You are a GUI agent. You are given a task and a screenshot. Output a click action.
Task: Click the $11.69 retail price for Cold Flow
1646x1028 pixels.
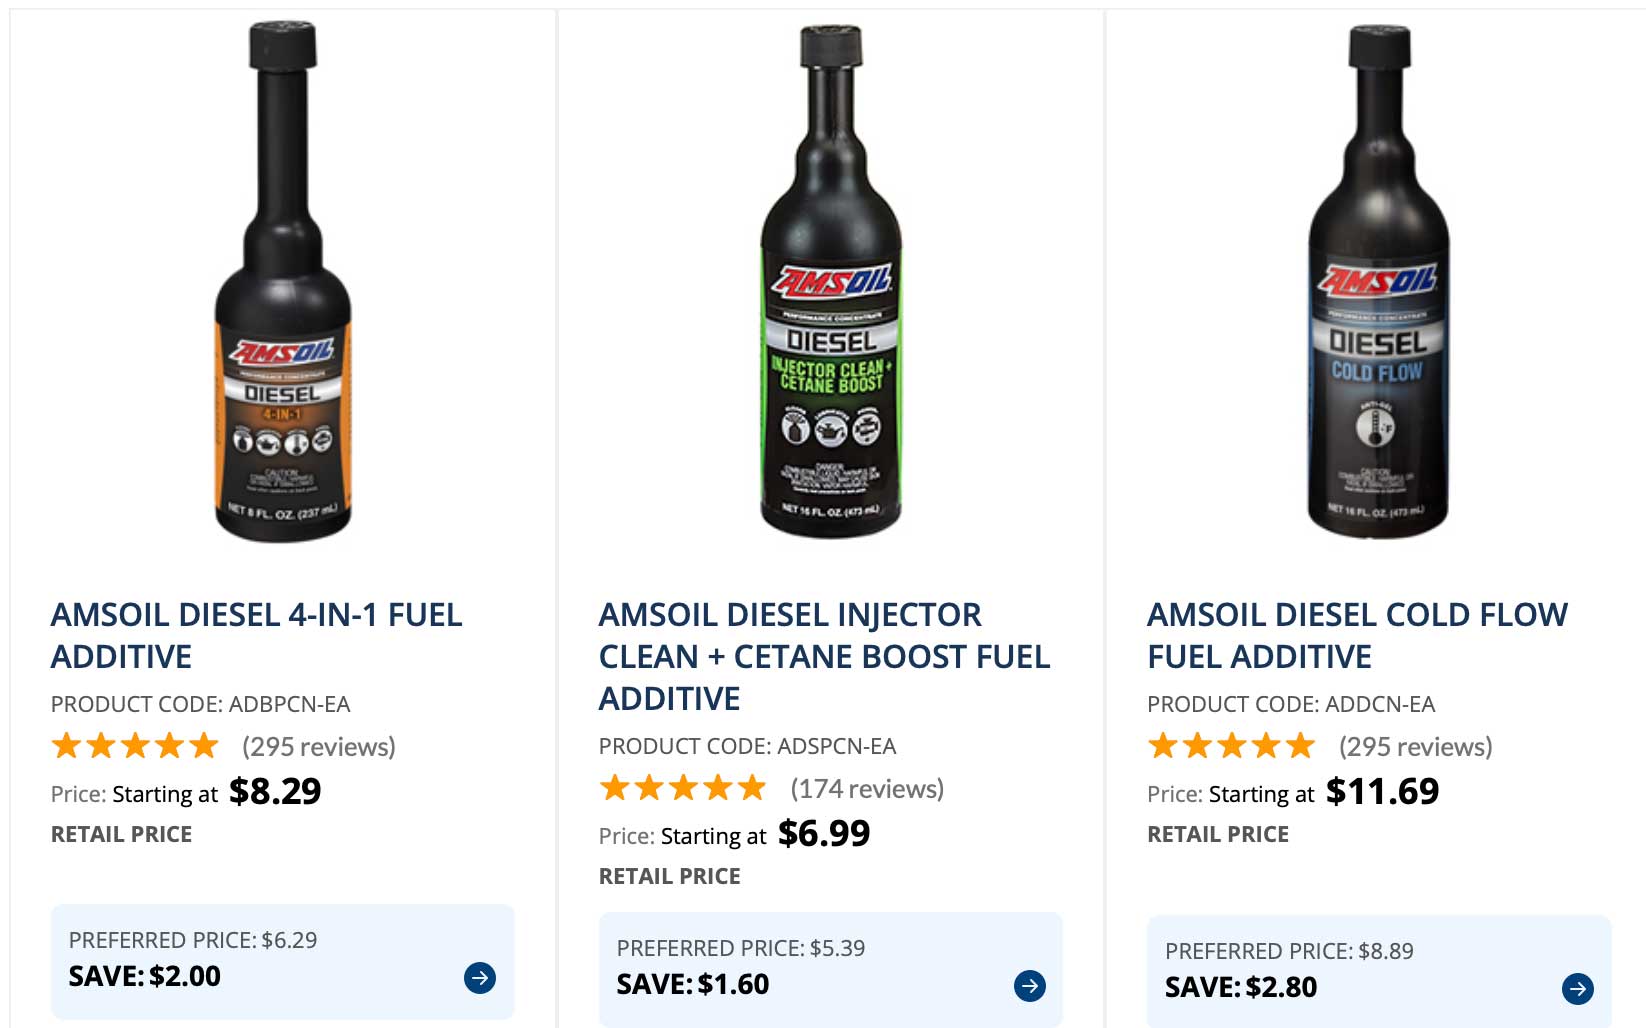coord(1383,791)
